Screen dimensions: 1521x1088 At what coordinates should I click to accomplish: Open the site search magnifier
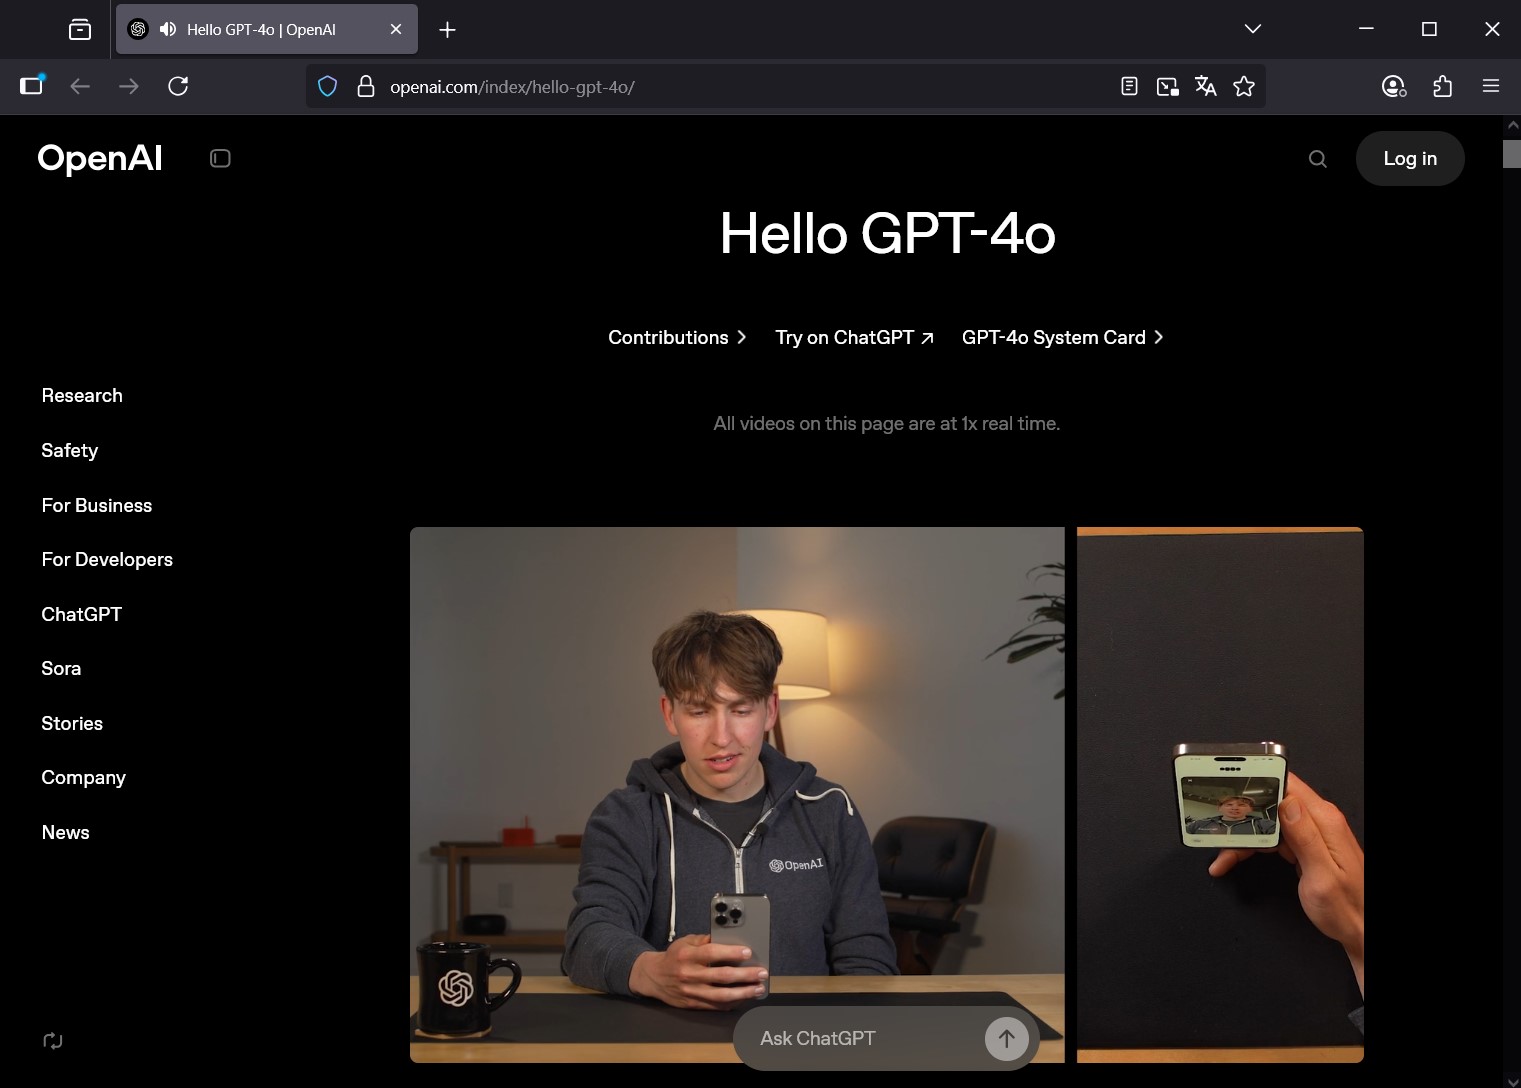point(1318,158)
